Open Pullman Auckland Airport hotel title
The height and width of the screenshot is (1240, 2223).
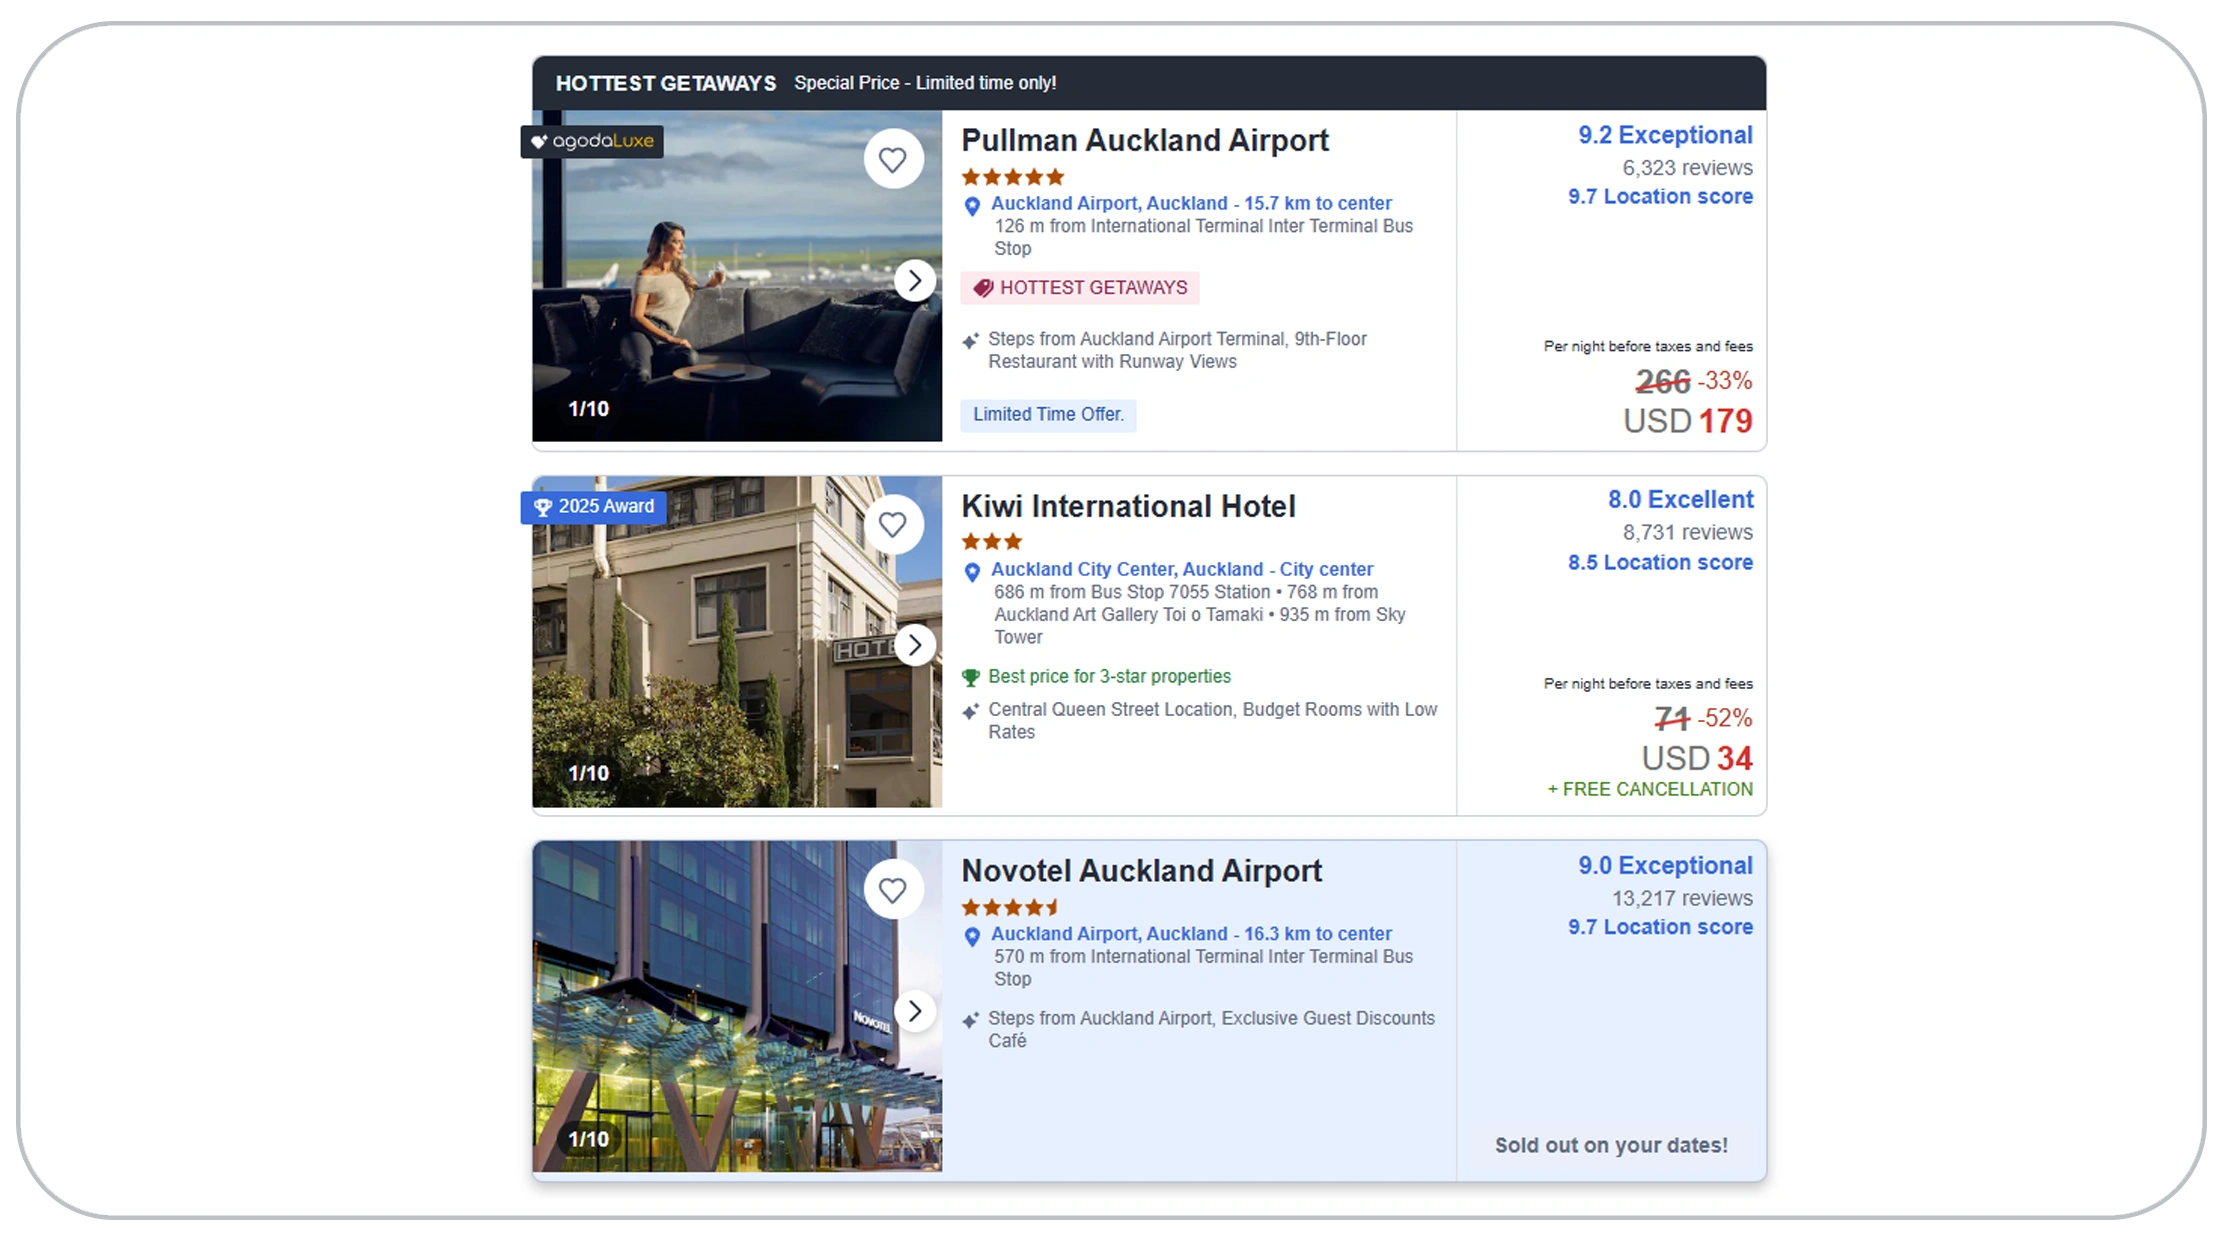(1145, 140)
